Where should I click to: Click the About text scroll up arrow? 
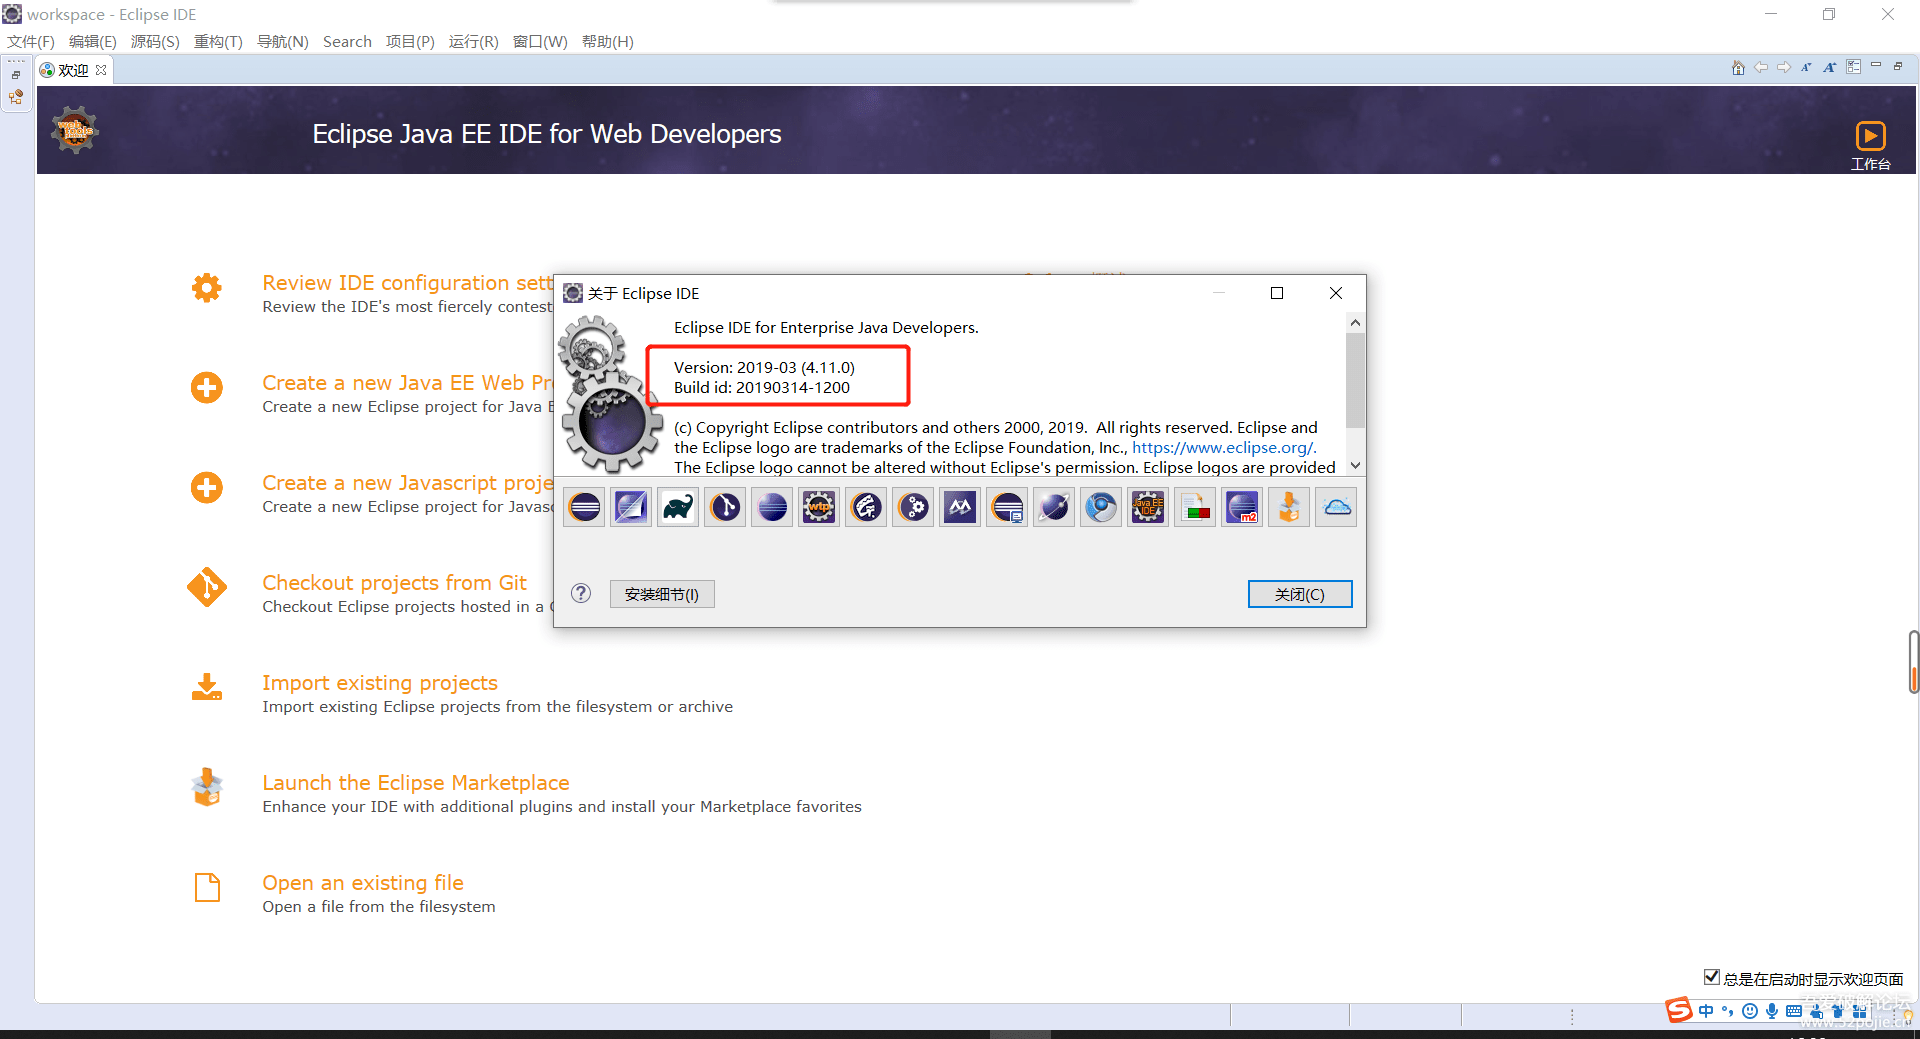[1355, 322]
